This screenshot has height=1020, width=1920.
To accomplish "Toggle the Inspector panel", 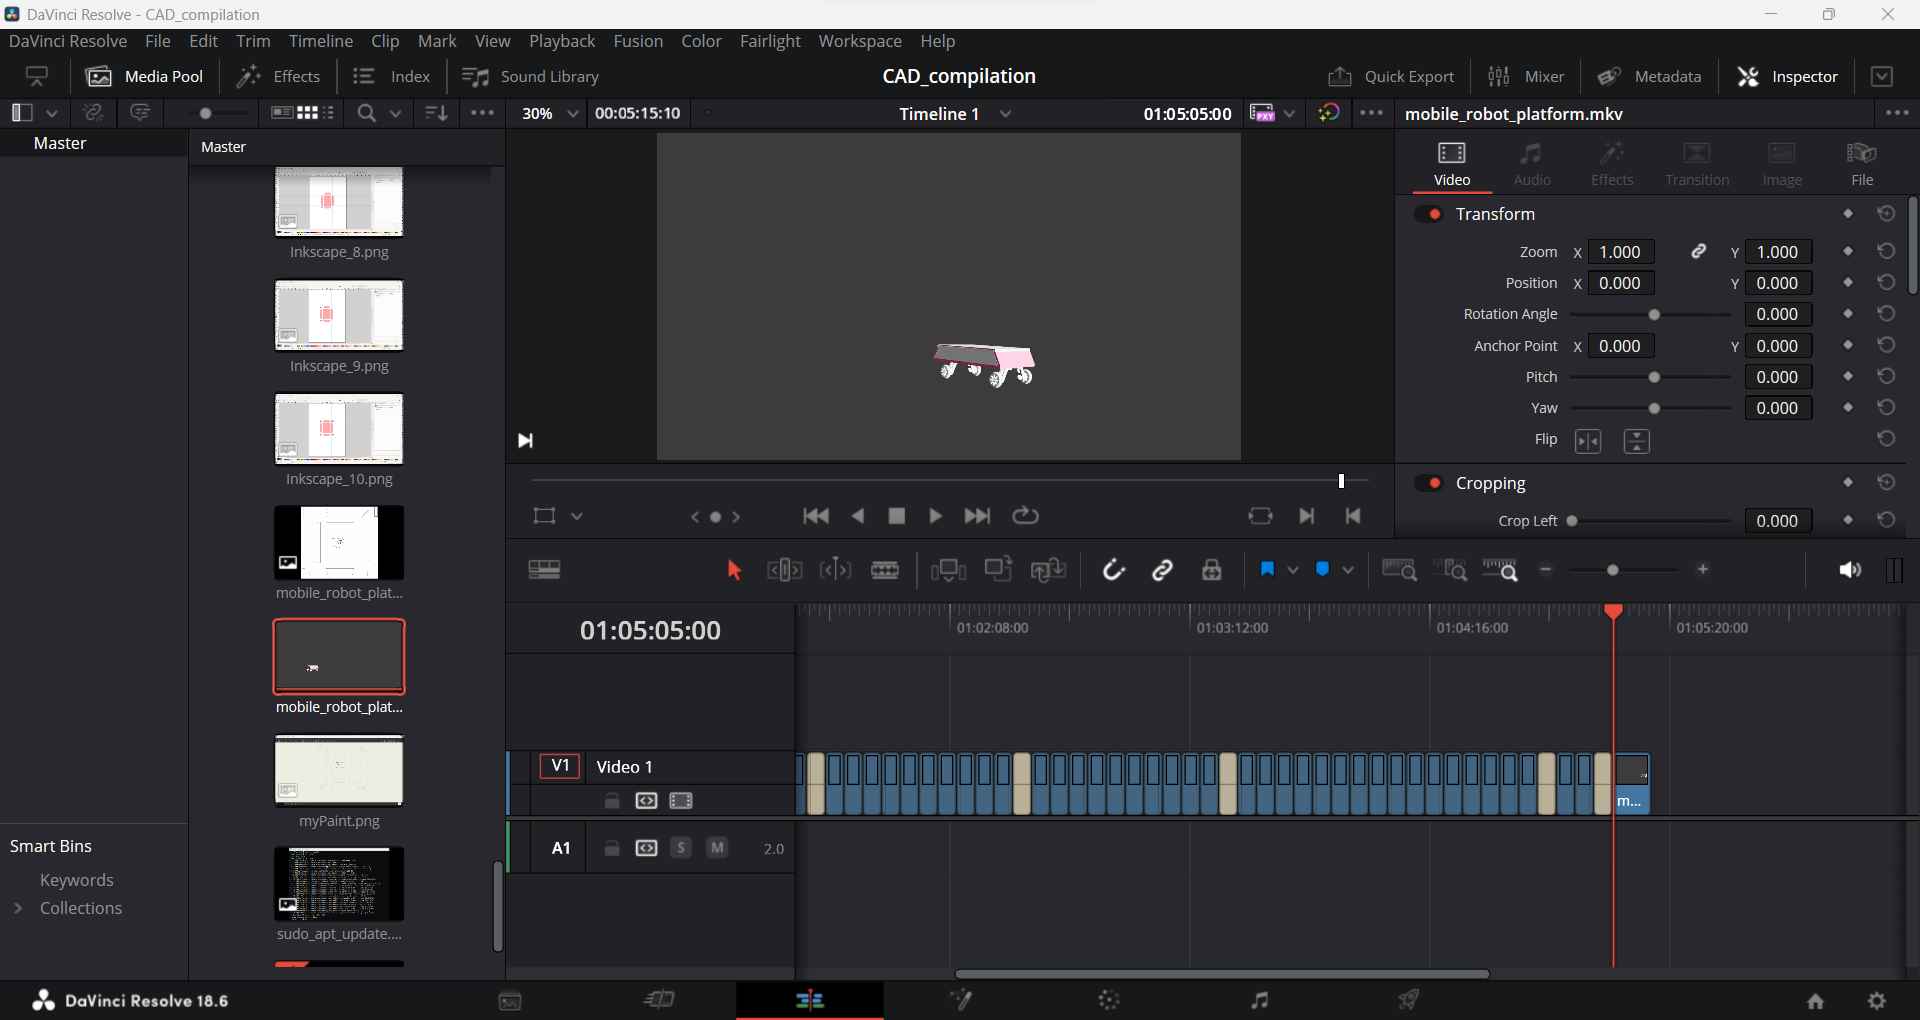I will (x=1788, y=76).
